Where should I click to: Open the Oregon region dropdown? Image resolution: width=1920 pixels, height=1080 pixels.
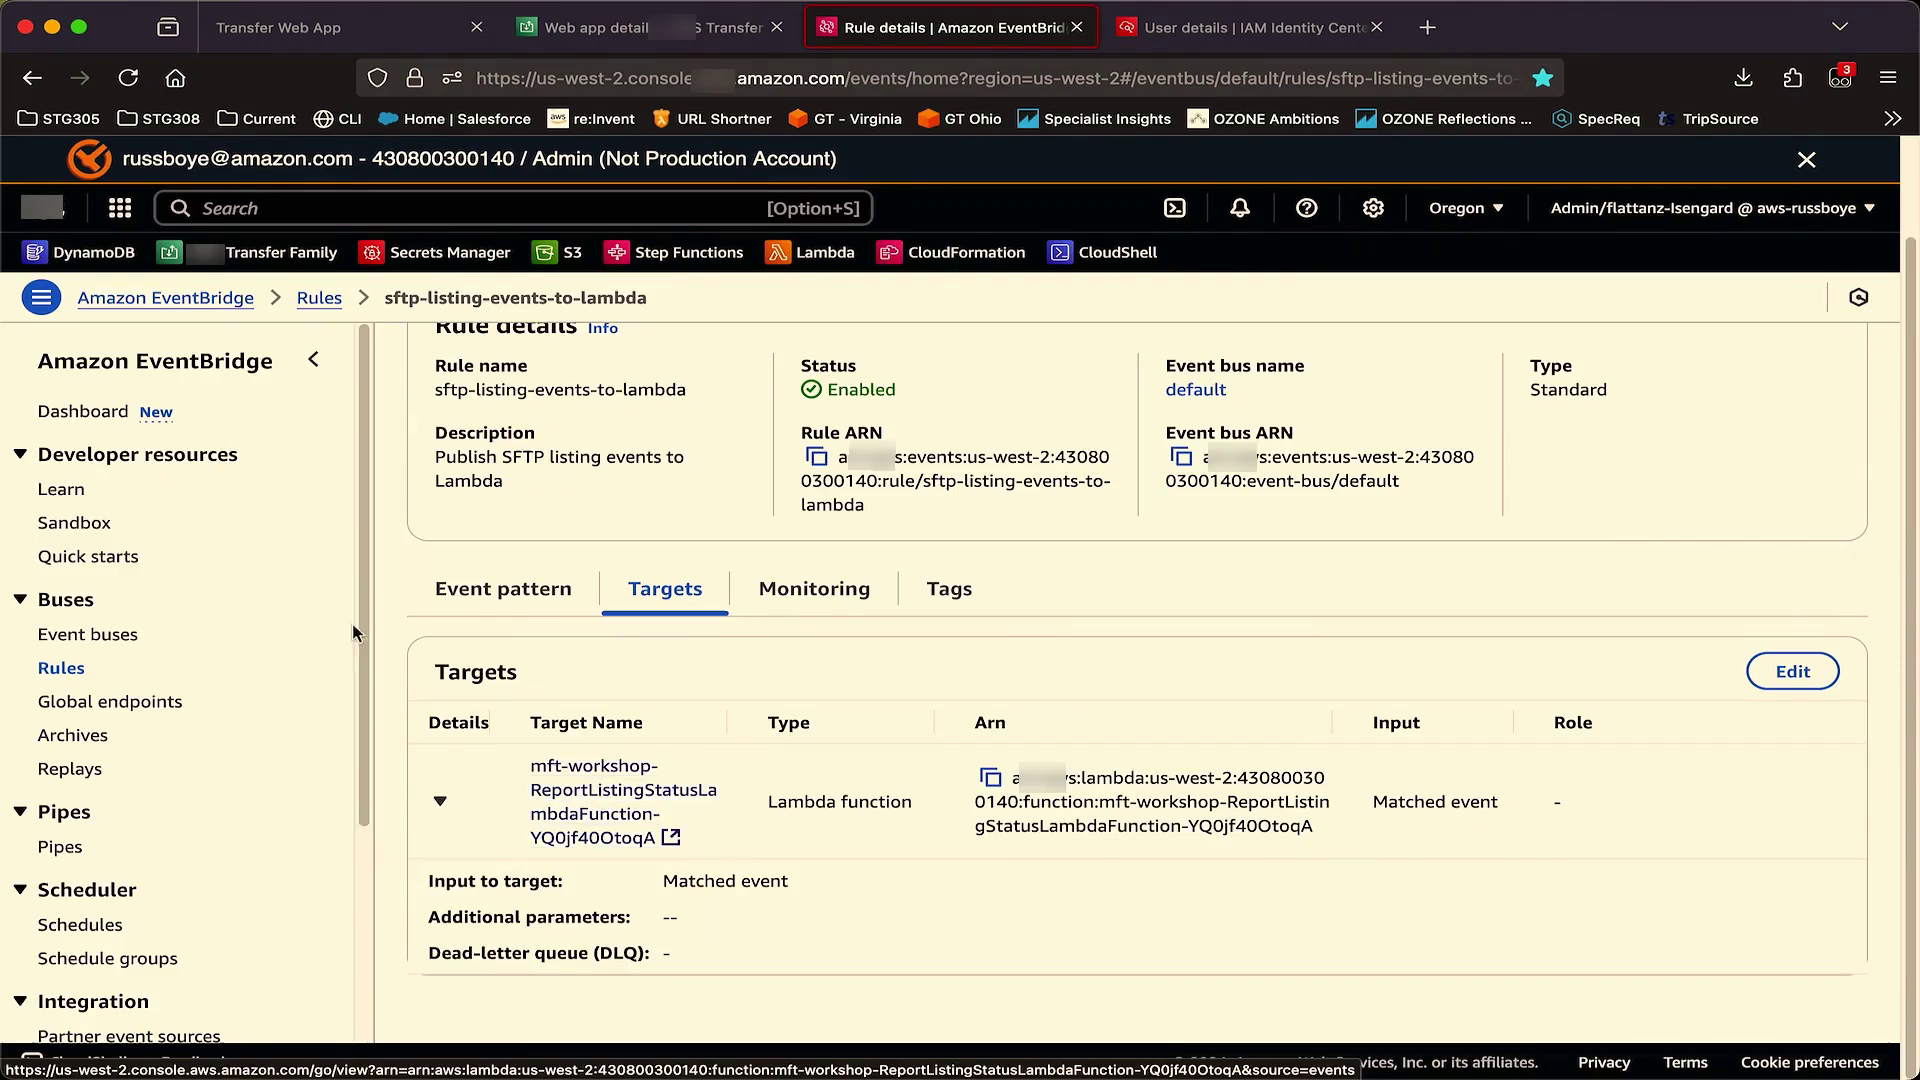(x=1466, y=208)
